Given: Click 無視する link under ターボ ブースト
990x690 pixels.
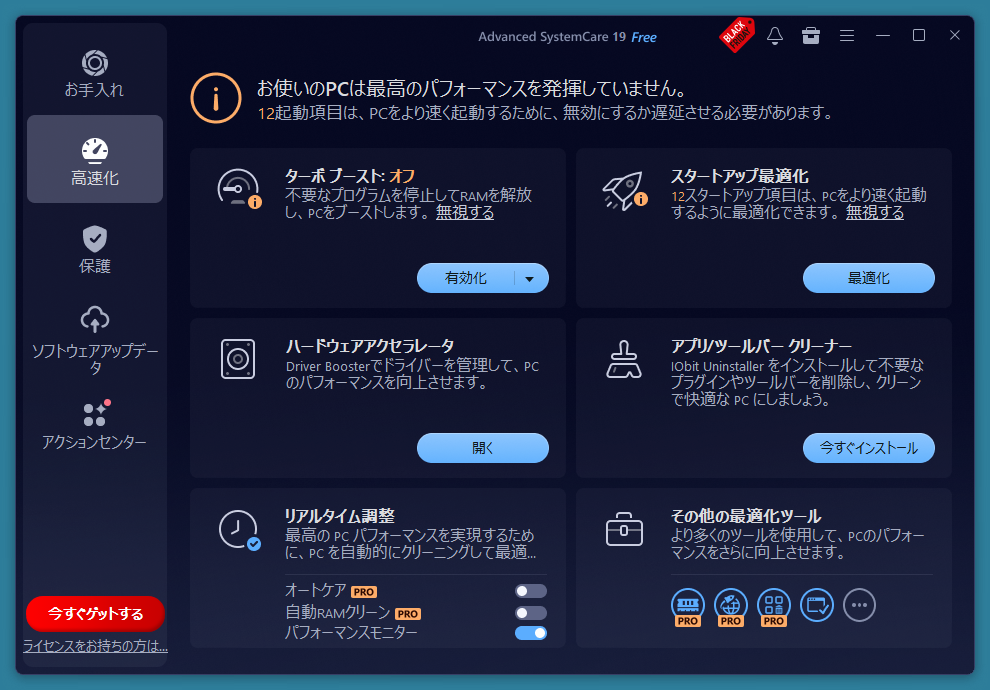Looking at the screenshot, I should pos(464,212).
